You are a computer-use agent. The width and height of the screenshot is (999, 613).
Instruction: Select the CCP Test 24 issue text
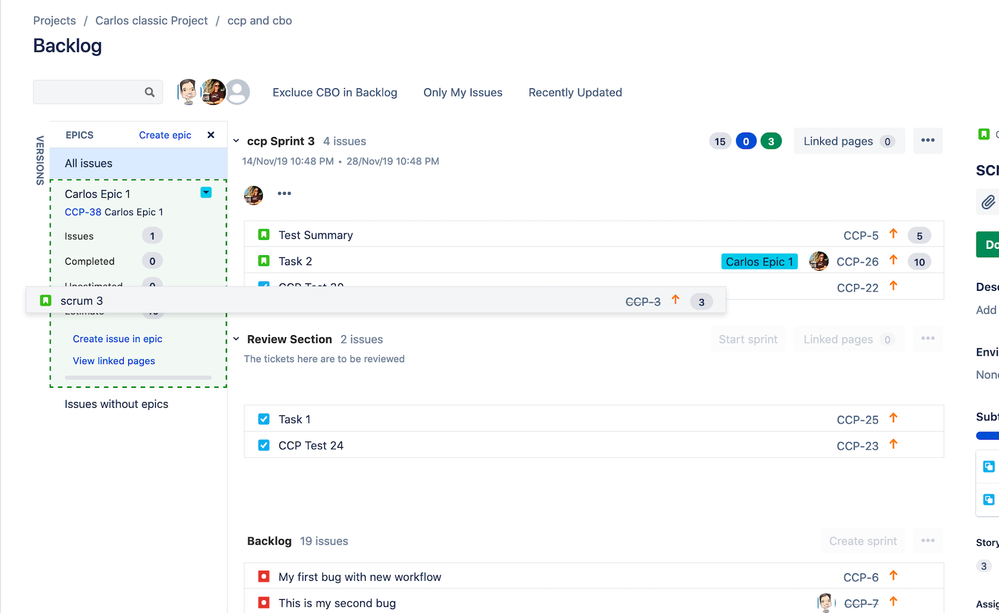point(311,445)
